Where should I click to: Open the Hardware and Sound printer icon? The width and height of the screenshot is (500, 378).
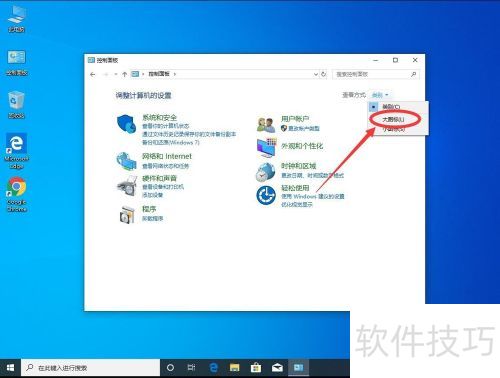pyautogui.click(x=127, y=186)
